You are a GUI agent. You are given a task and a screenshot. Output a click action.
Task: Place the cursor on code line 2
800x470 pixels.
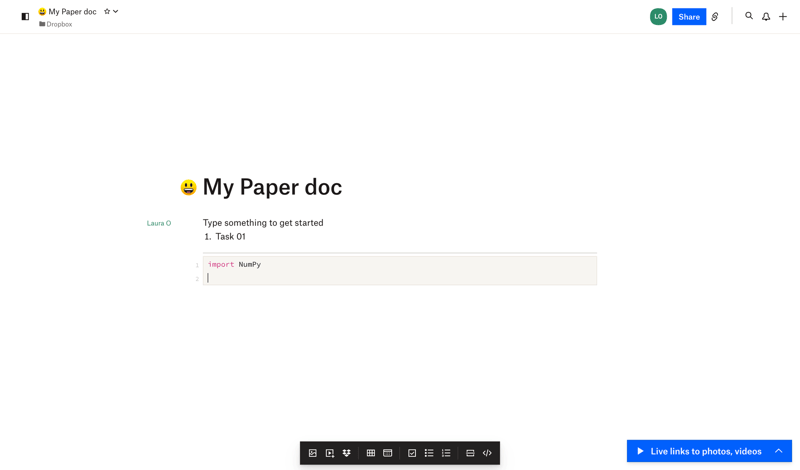tap(399, 278)
